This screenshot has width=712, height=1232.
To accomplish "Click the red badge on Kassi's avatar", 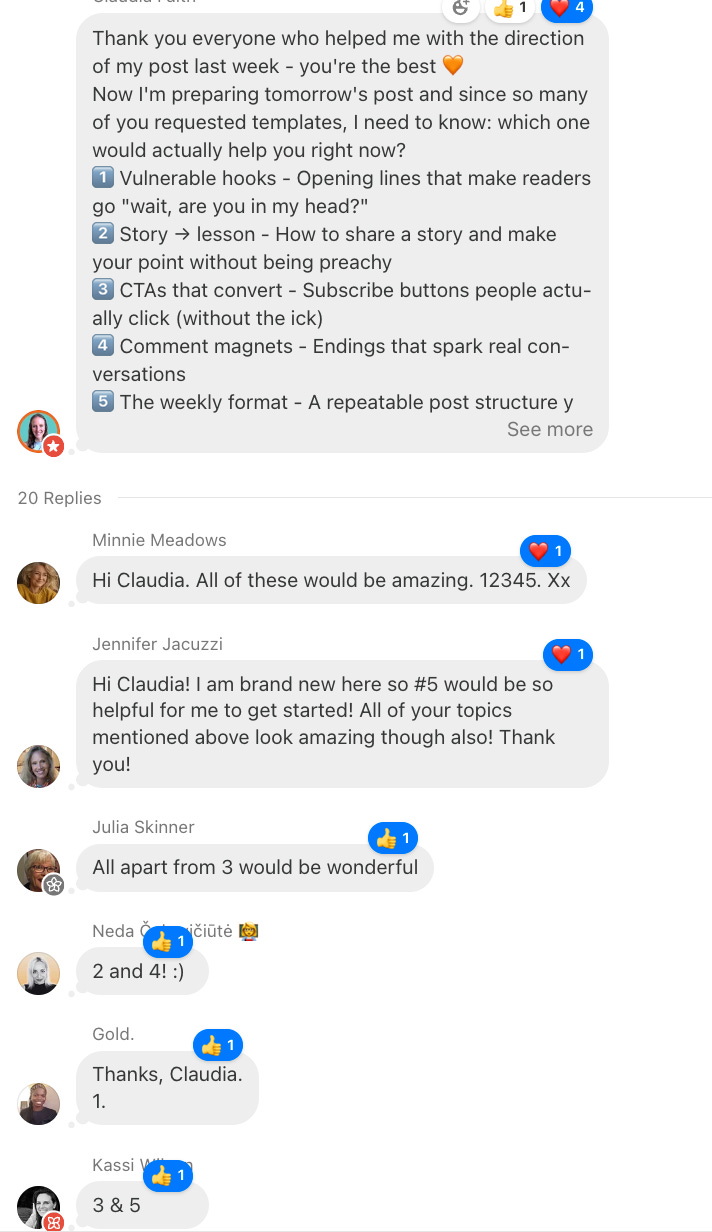I will click(54, 1221).
